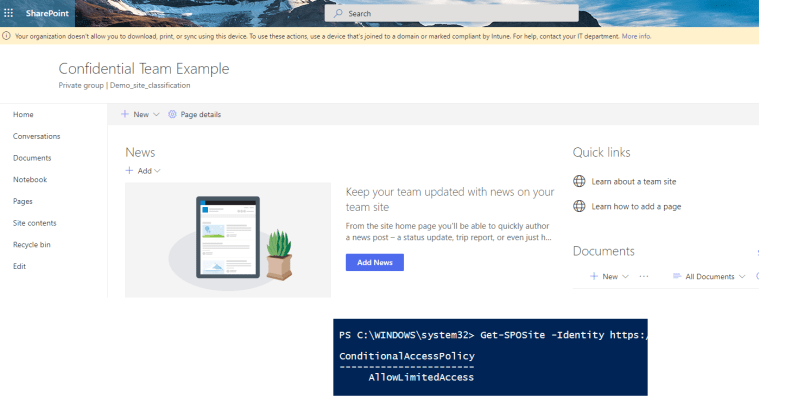Click the globe icon beside Learn about a team site
The width and height of the screenshot is (810, 418).
[579, 181]
